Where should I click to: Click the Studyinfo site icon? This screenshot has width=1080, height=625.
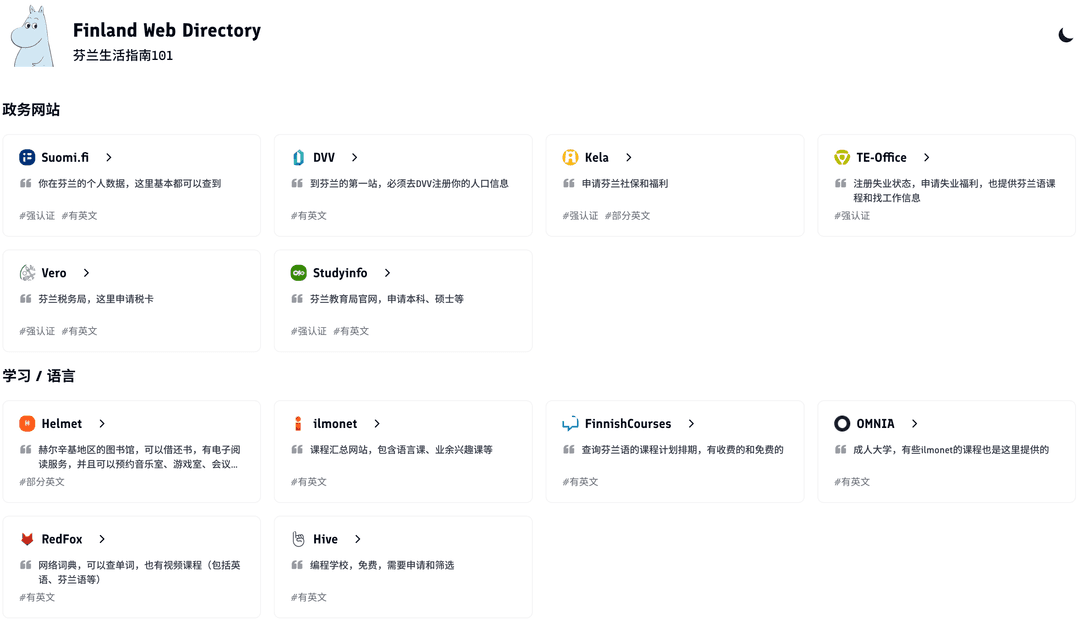pos(298,273)
